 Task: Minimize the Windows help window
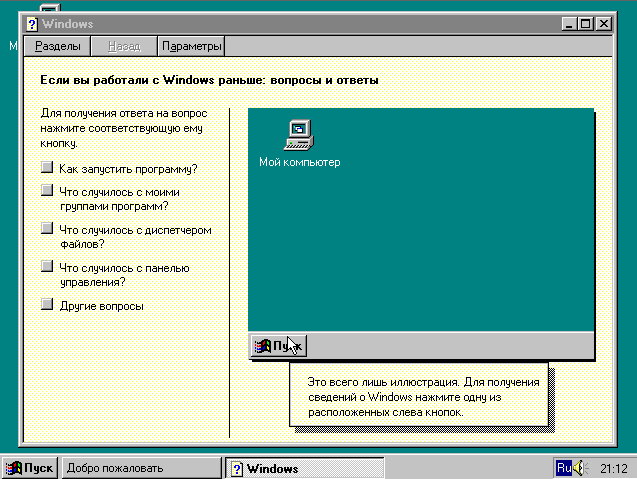(x=569, y=23)
